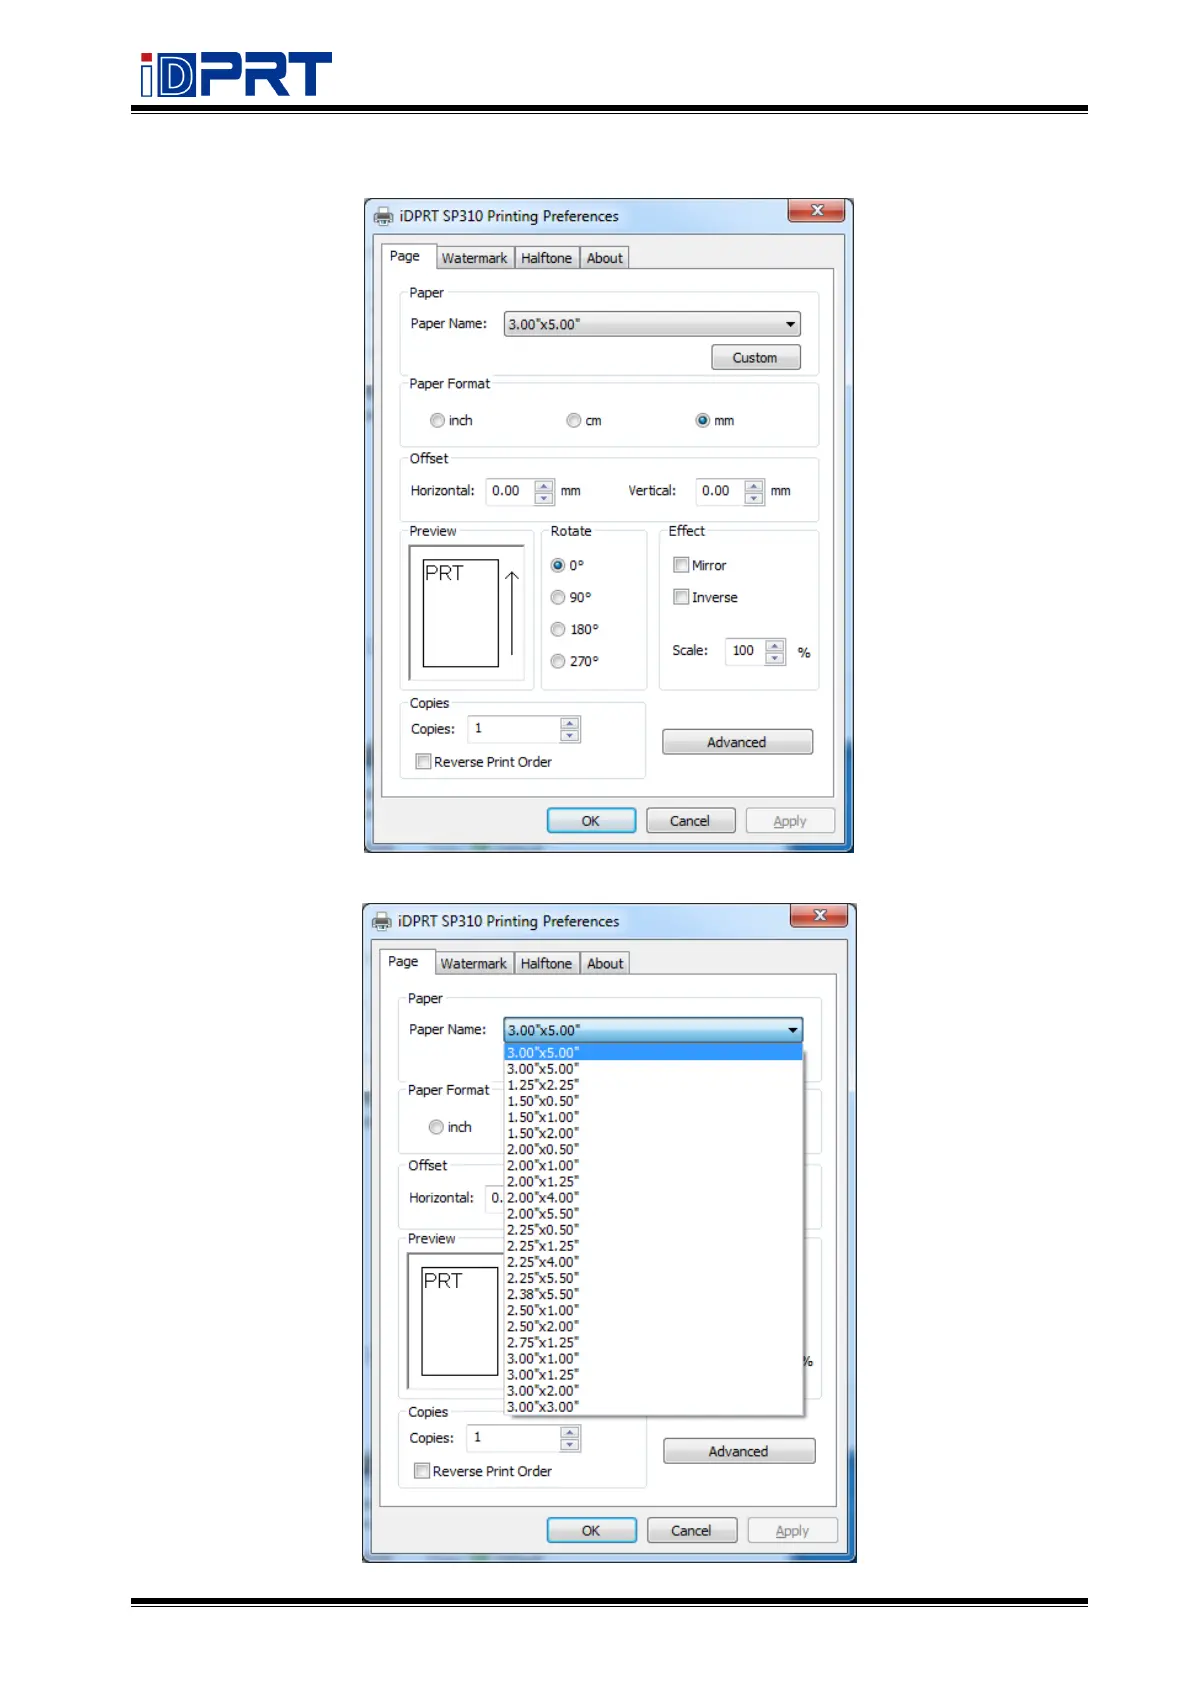Choose 1.50"x2.00" paper size
Screen dimensions: 1191x1684
[653, 1133]
